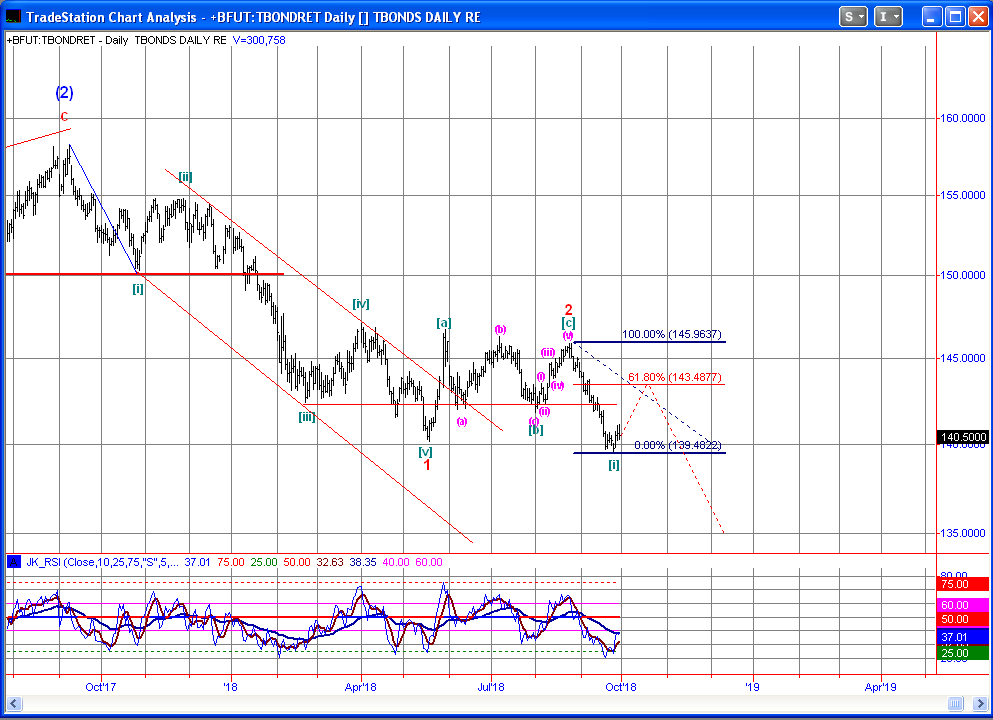Screen dimensions: 993x720
Task: Select the [iii] wave label
Action: pos(307,417)
